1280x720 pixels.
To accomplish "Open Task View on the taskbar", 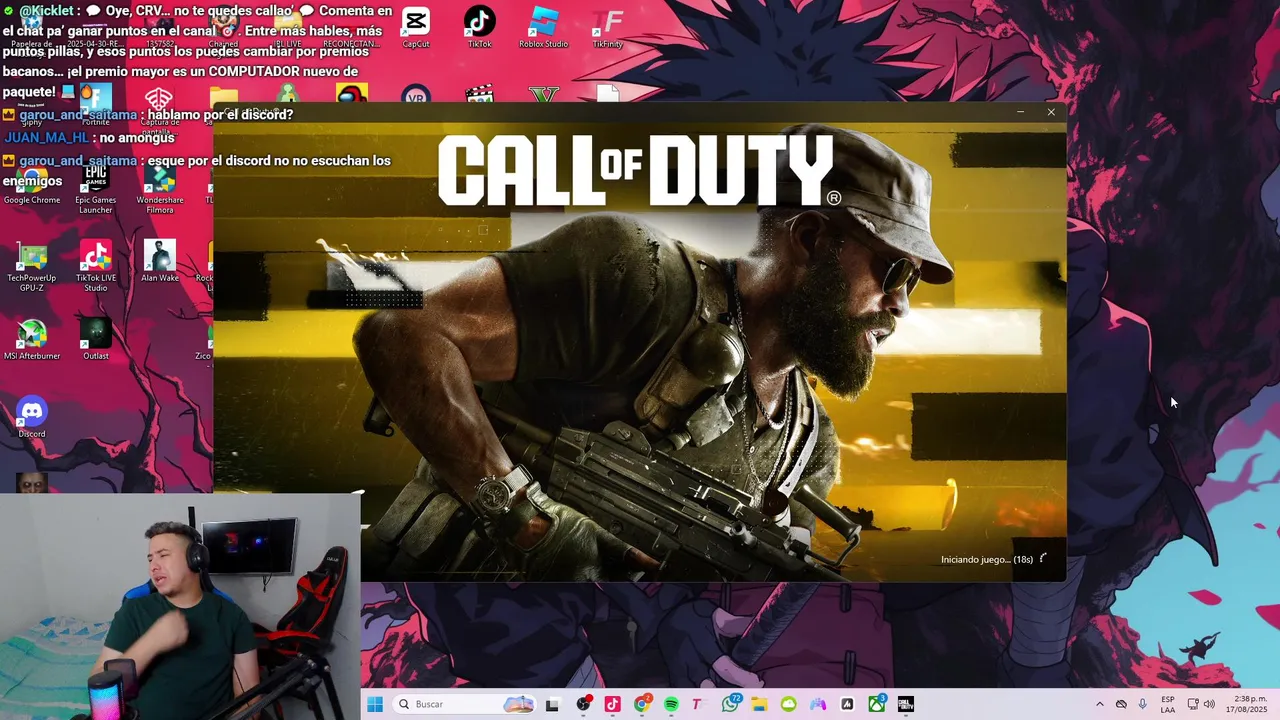I will [552, 704].
